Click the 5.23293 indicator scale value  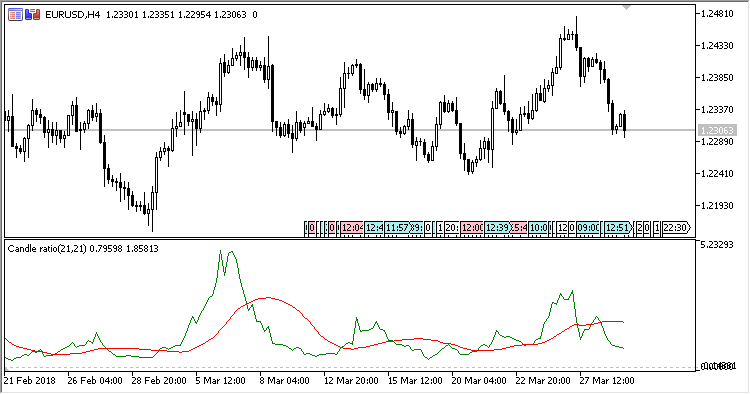click(x=717, y=245)
